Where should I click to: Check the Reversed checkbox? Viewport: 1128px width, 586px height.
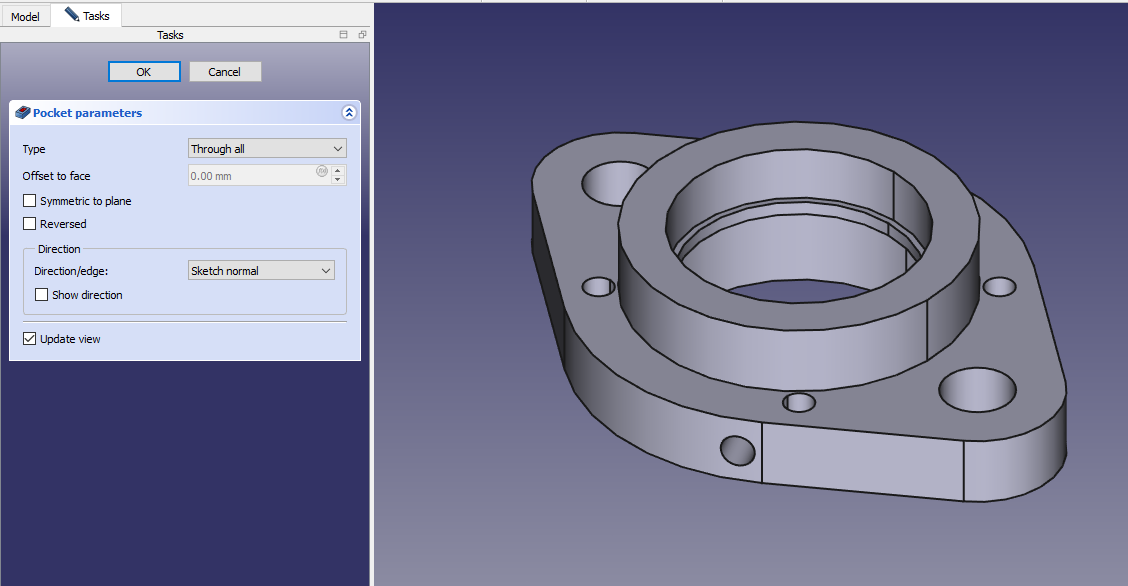[x=30, y=224]
